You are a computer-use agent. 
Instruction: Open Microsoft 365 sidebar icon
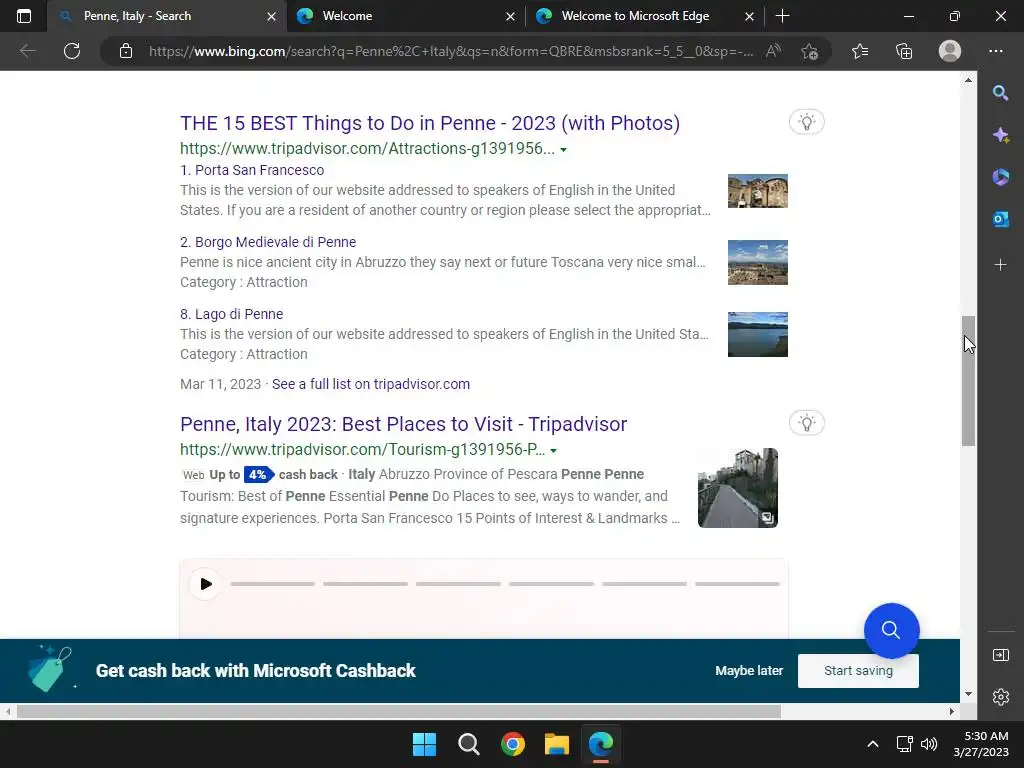[1000, 177]
